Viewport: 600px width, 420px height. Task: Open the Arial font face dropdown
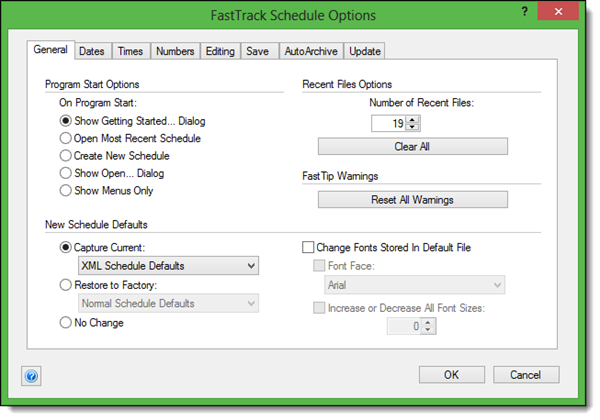pos(416,286)
